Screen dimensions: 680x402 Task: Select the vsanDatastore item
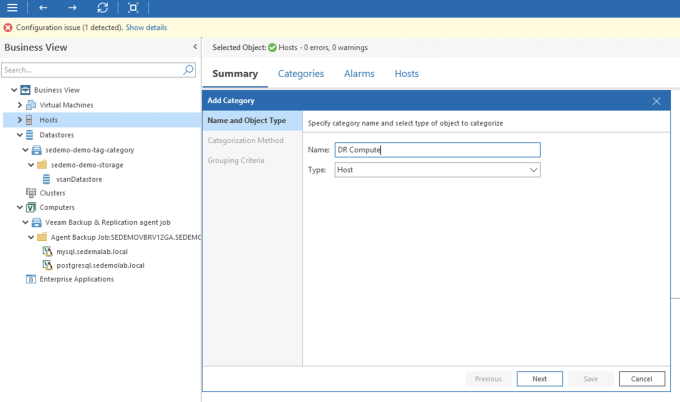click(79, 179)
